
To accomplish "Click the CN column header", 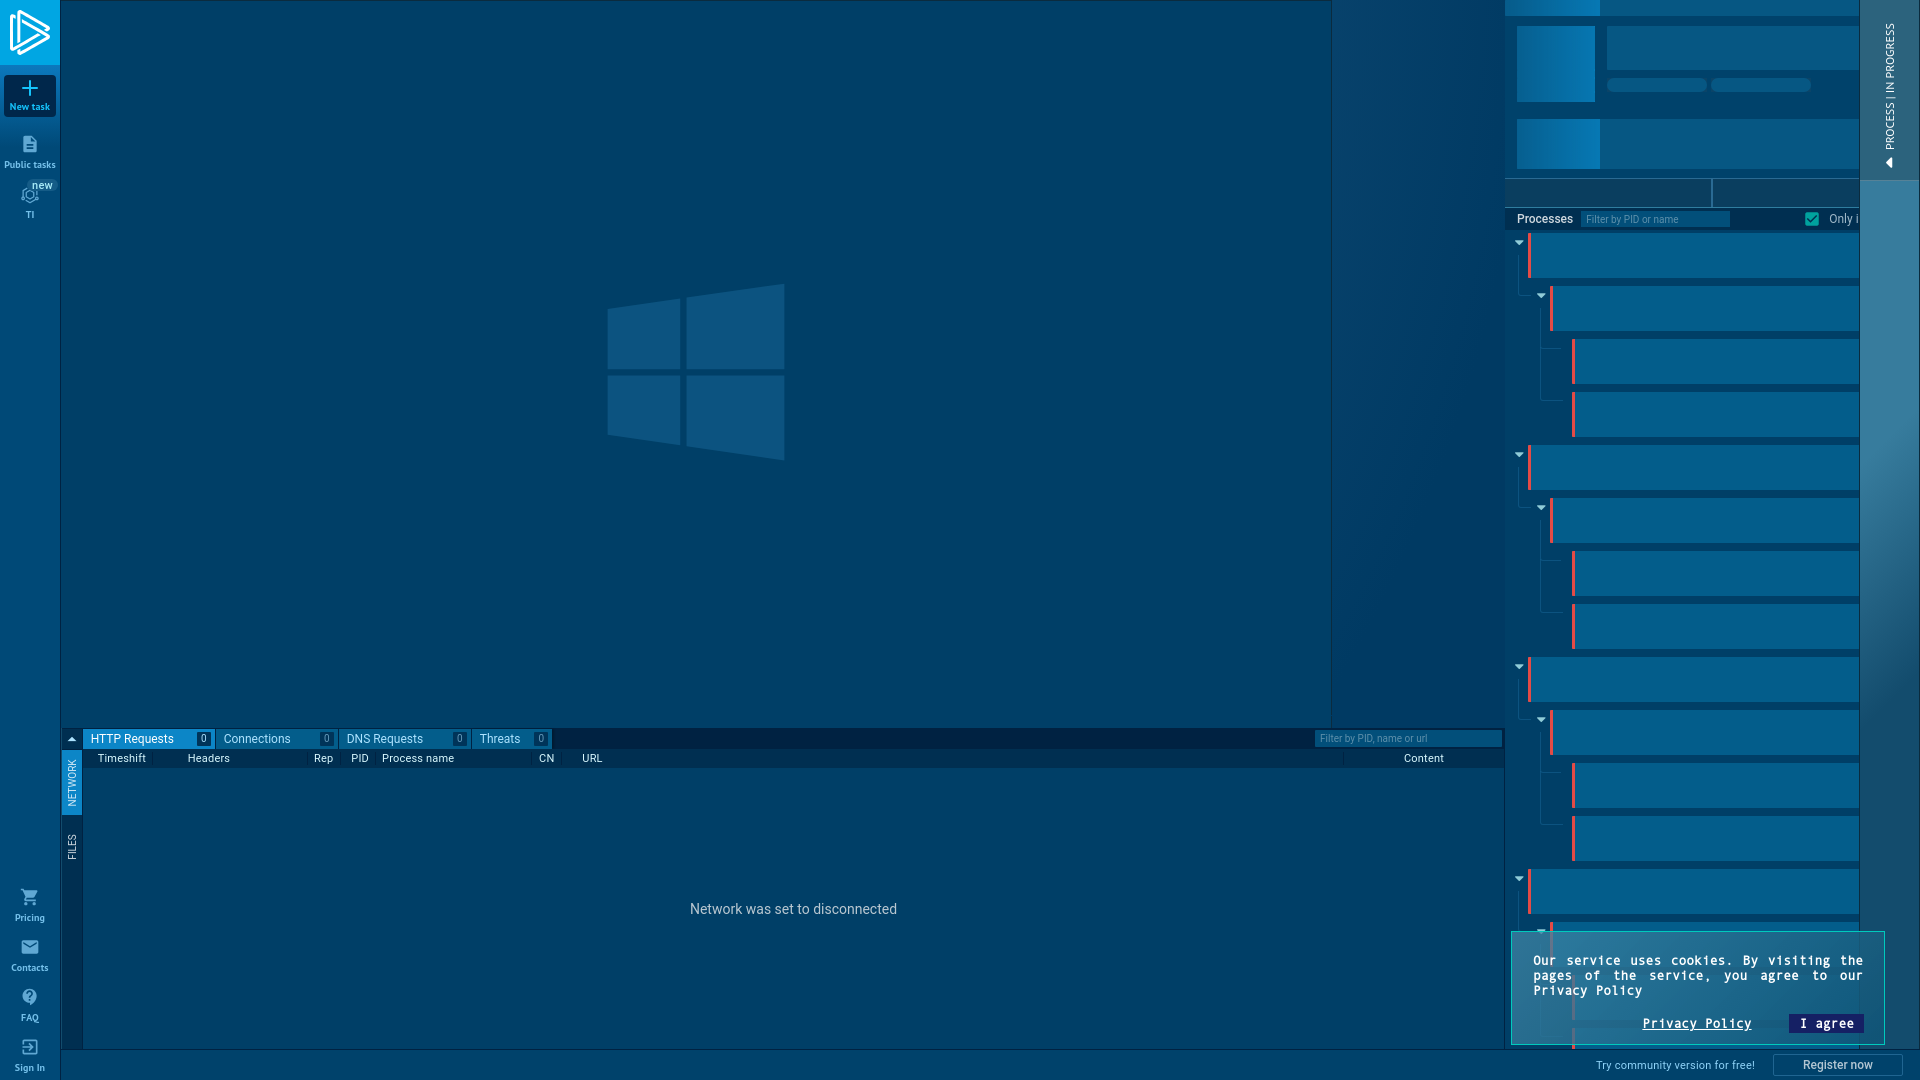I will point(546,759).
